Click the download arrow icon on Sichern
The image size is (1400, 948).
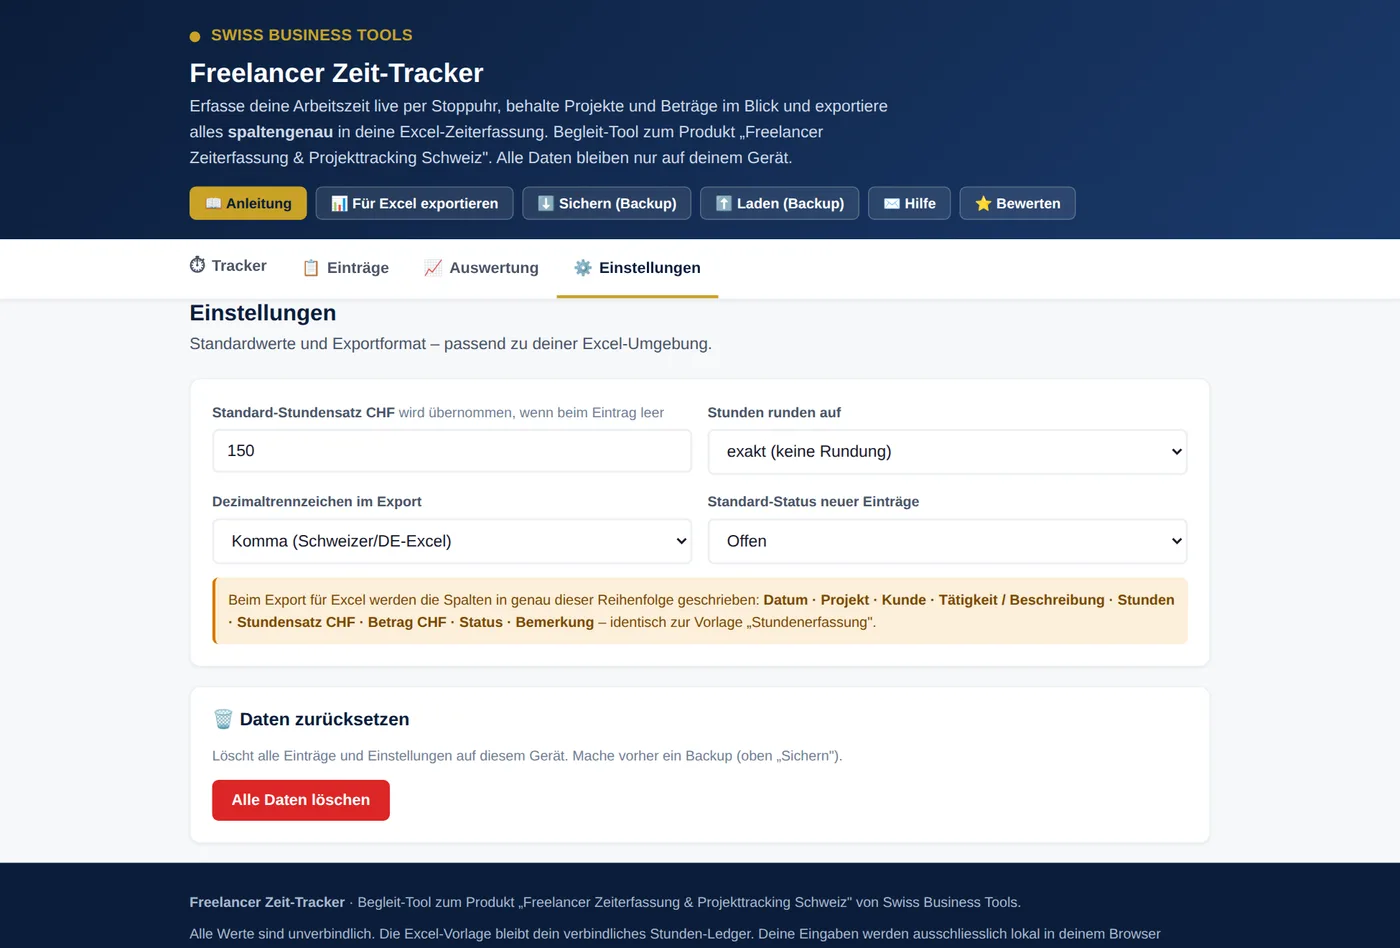click(546, 203)
